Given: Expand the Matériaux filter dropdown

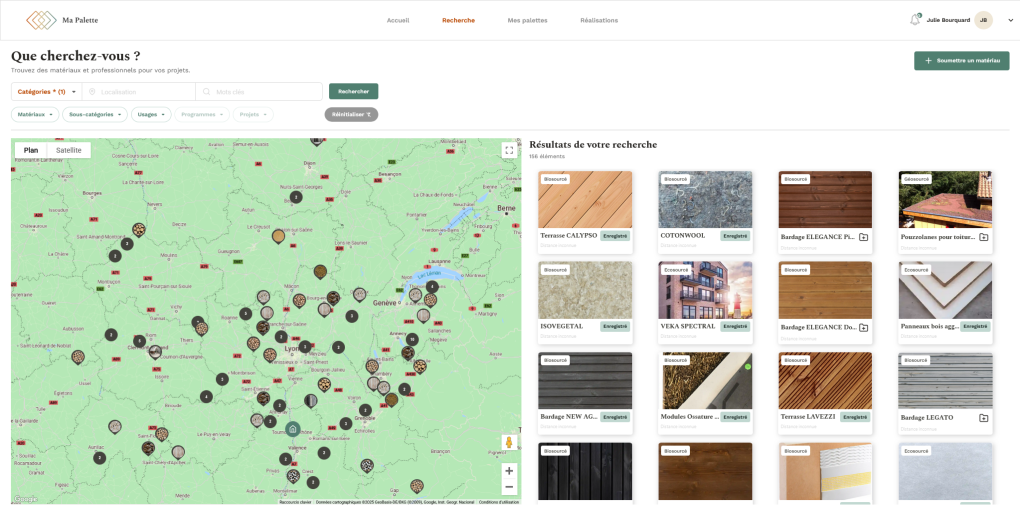Looking at the screenshot, I should [35, 114].
